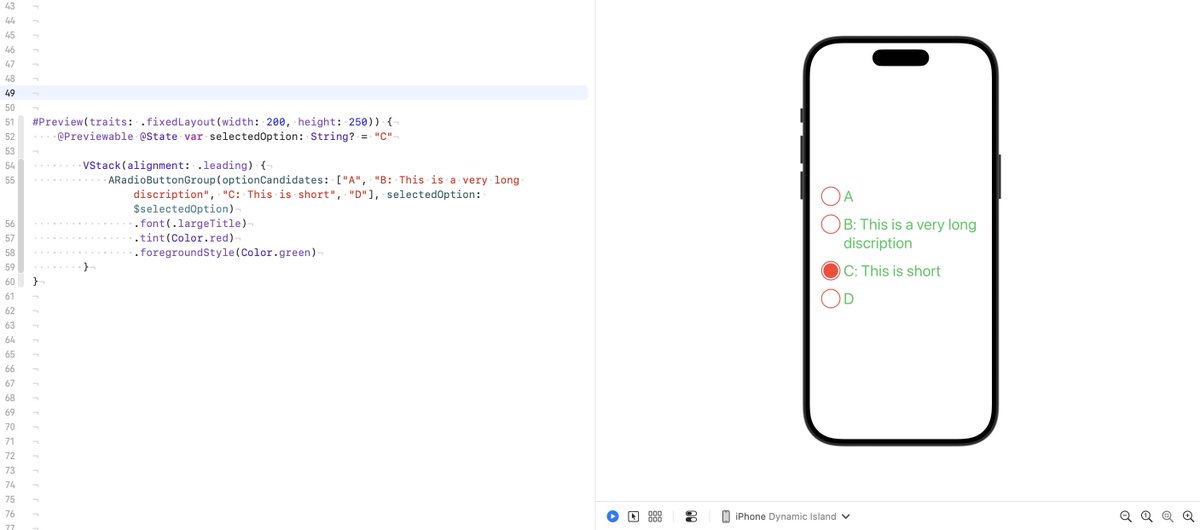Click the "D" option label in preview
This screenshot has height=530, width=1200.
(849, 299)
